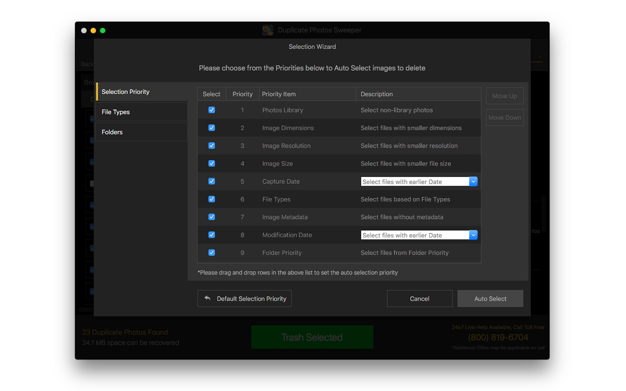626x391 pixels.
Task: Click the Duplicate Photos Sweeper app icon
Action: pyautogui.click(x=267, y=30)
